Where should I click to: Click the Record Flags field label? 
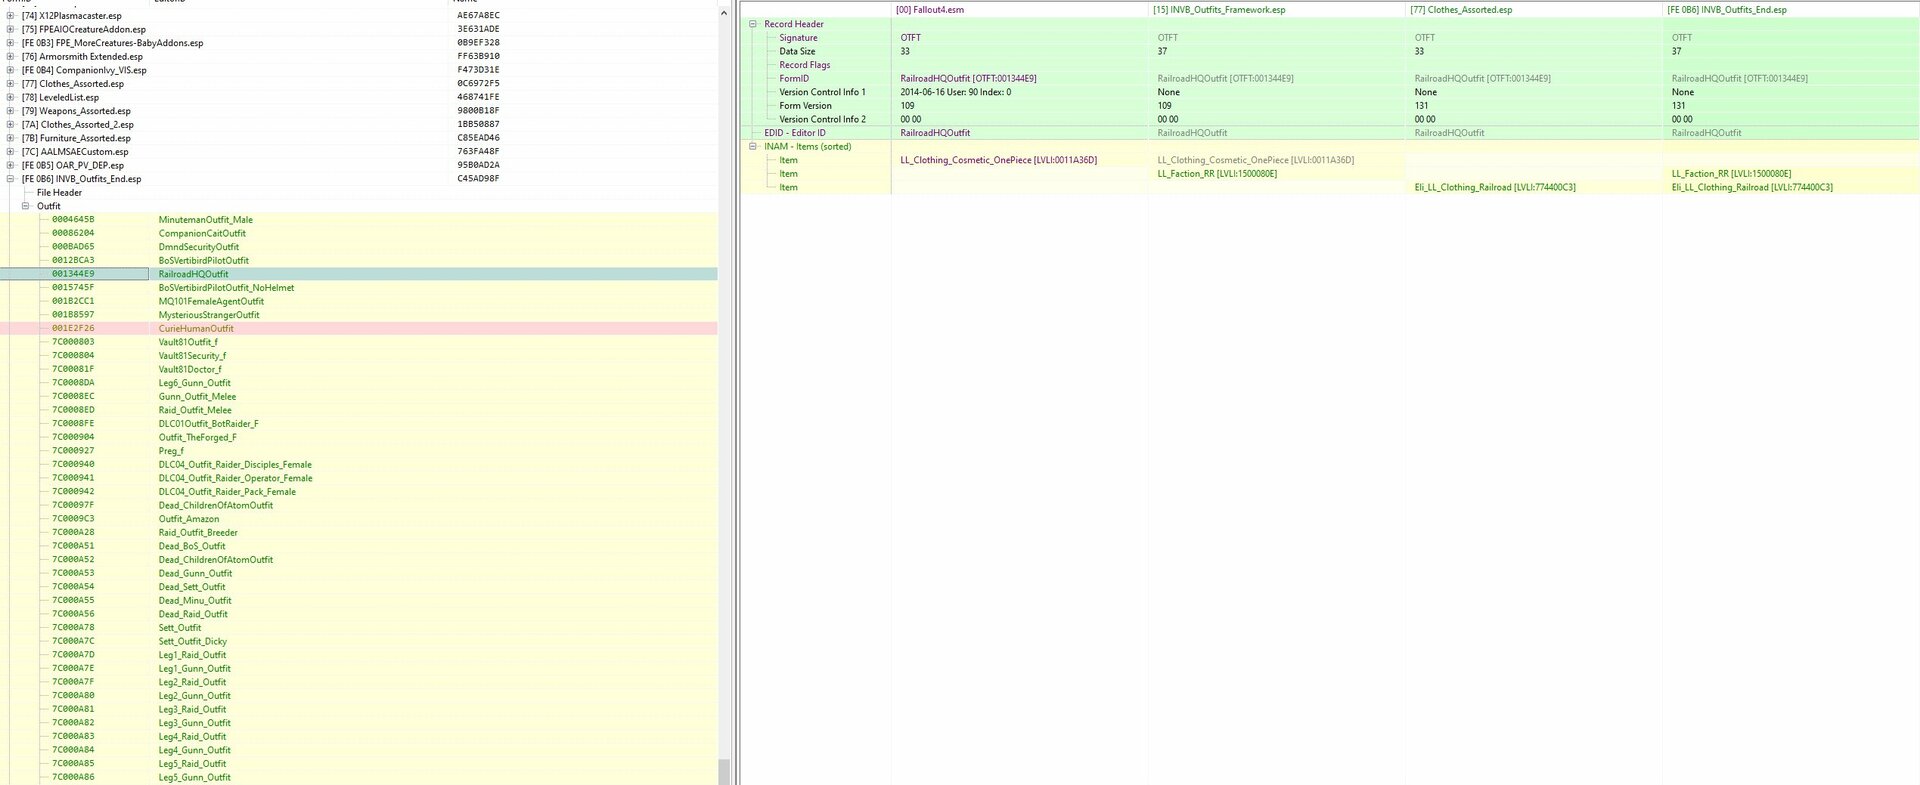tap(804, 65)
